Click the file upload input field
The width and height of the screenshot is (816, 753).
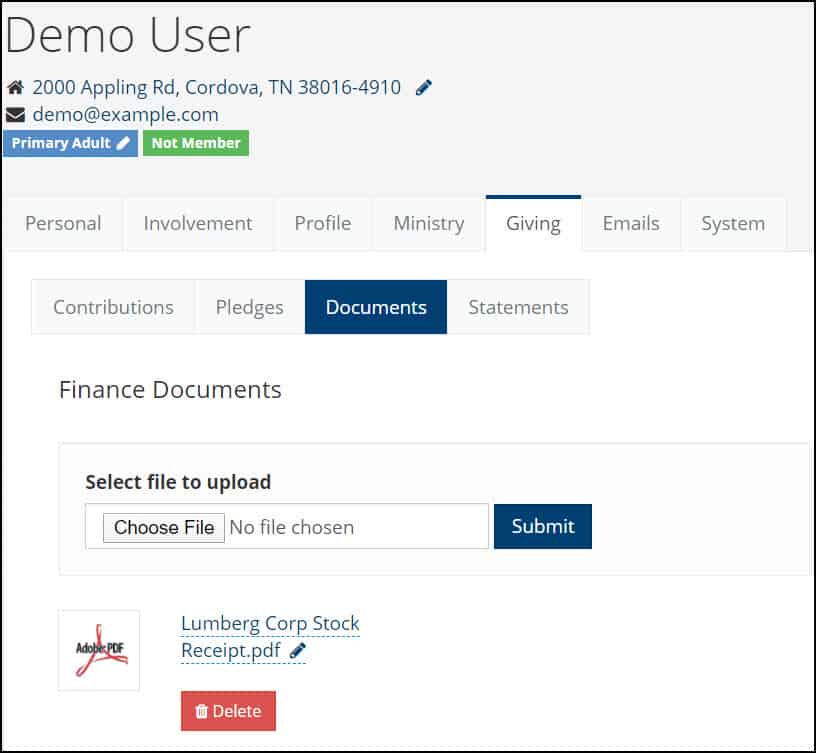[x=287, y=526]
